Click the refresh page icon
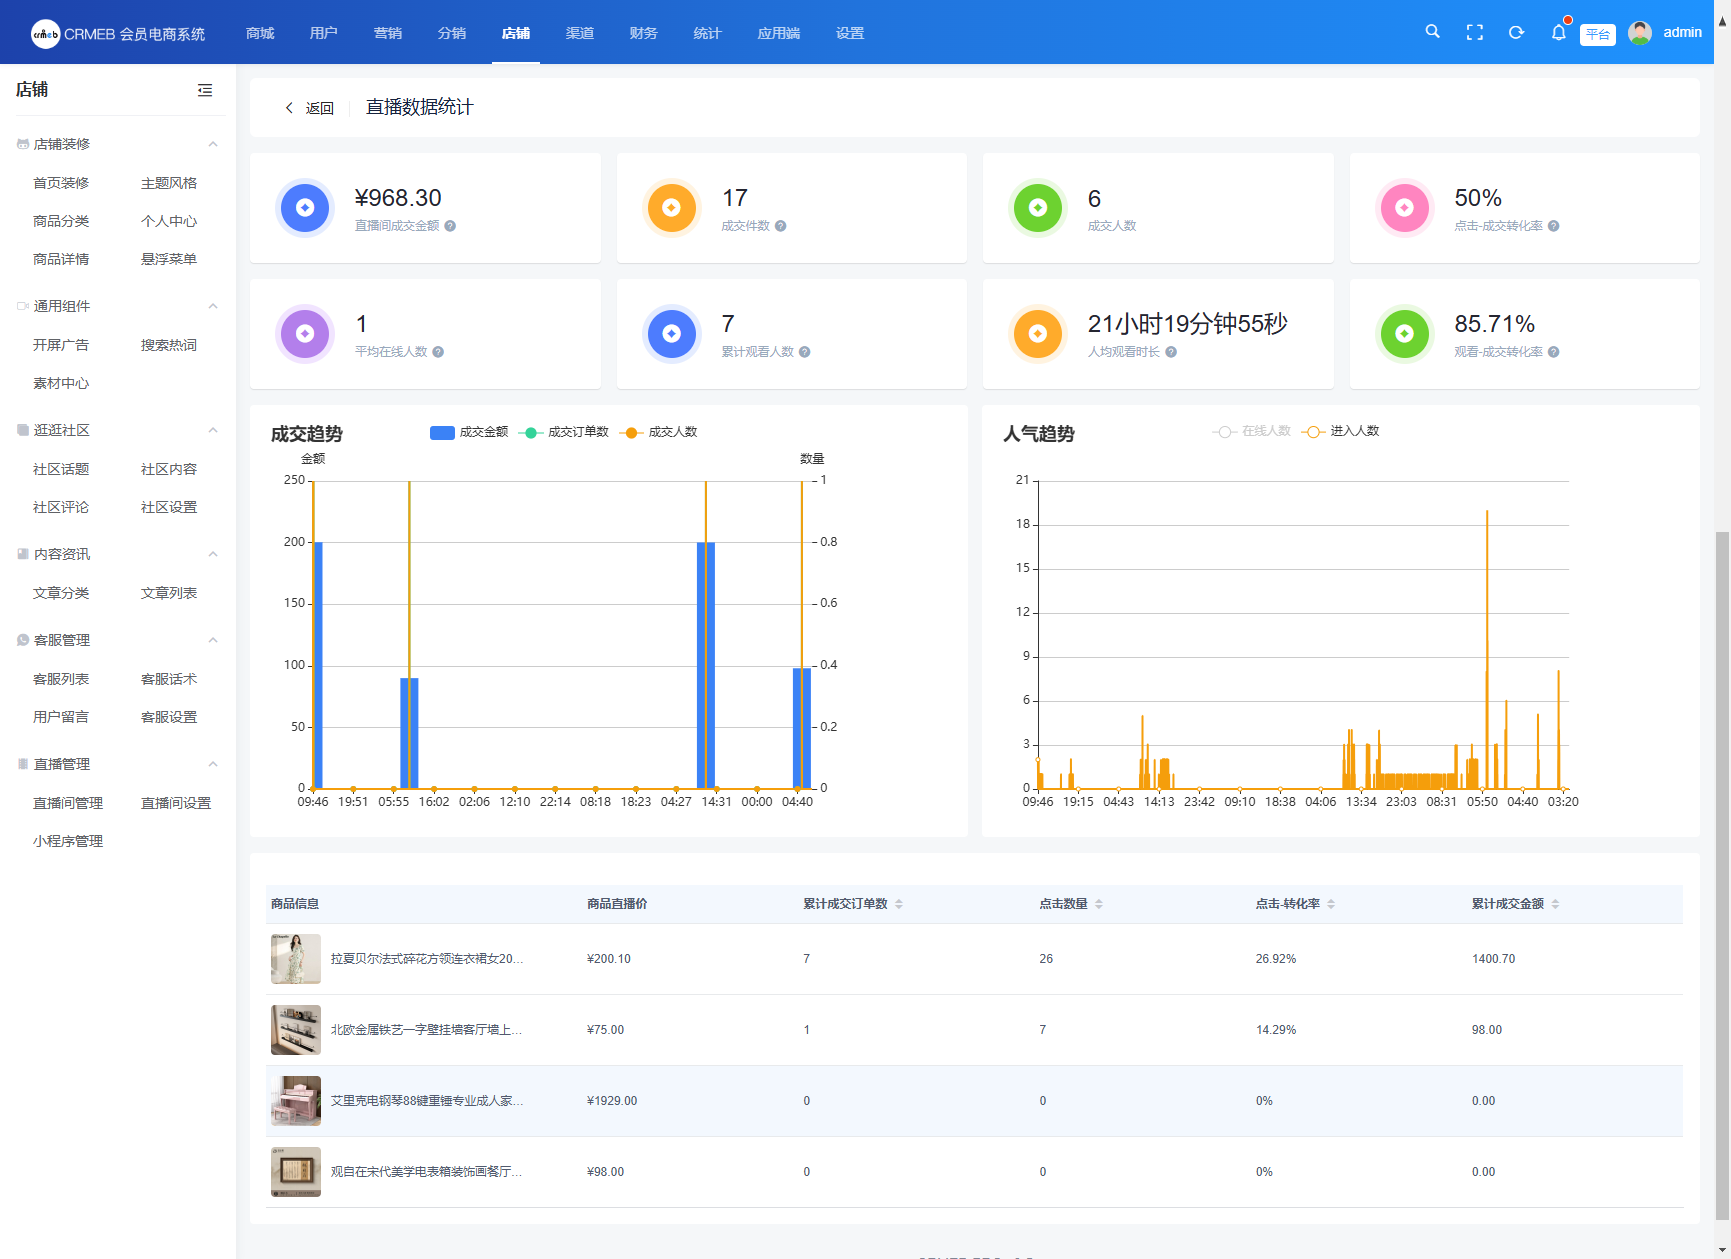The image size is (1731, 1259). 1516,32
